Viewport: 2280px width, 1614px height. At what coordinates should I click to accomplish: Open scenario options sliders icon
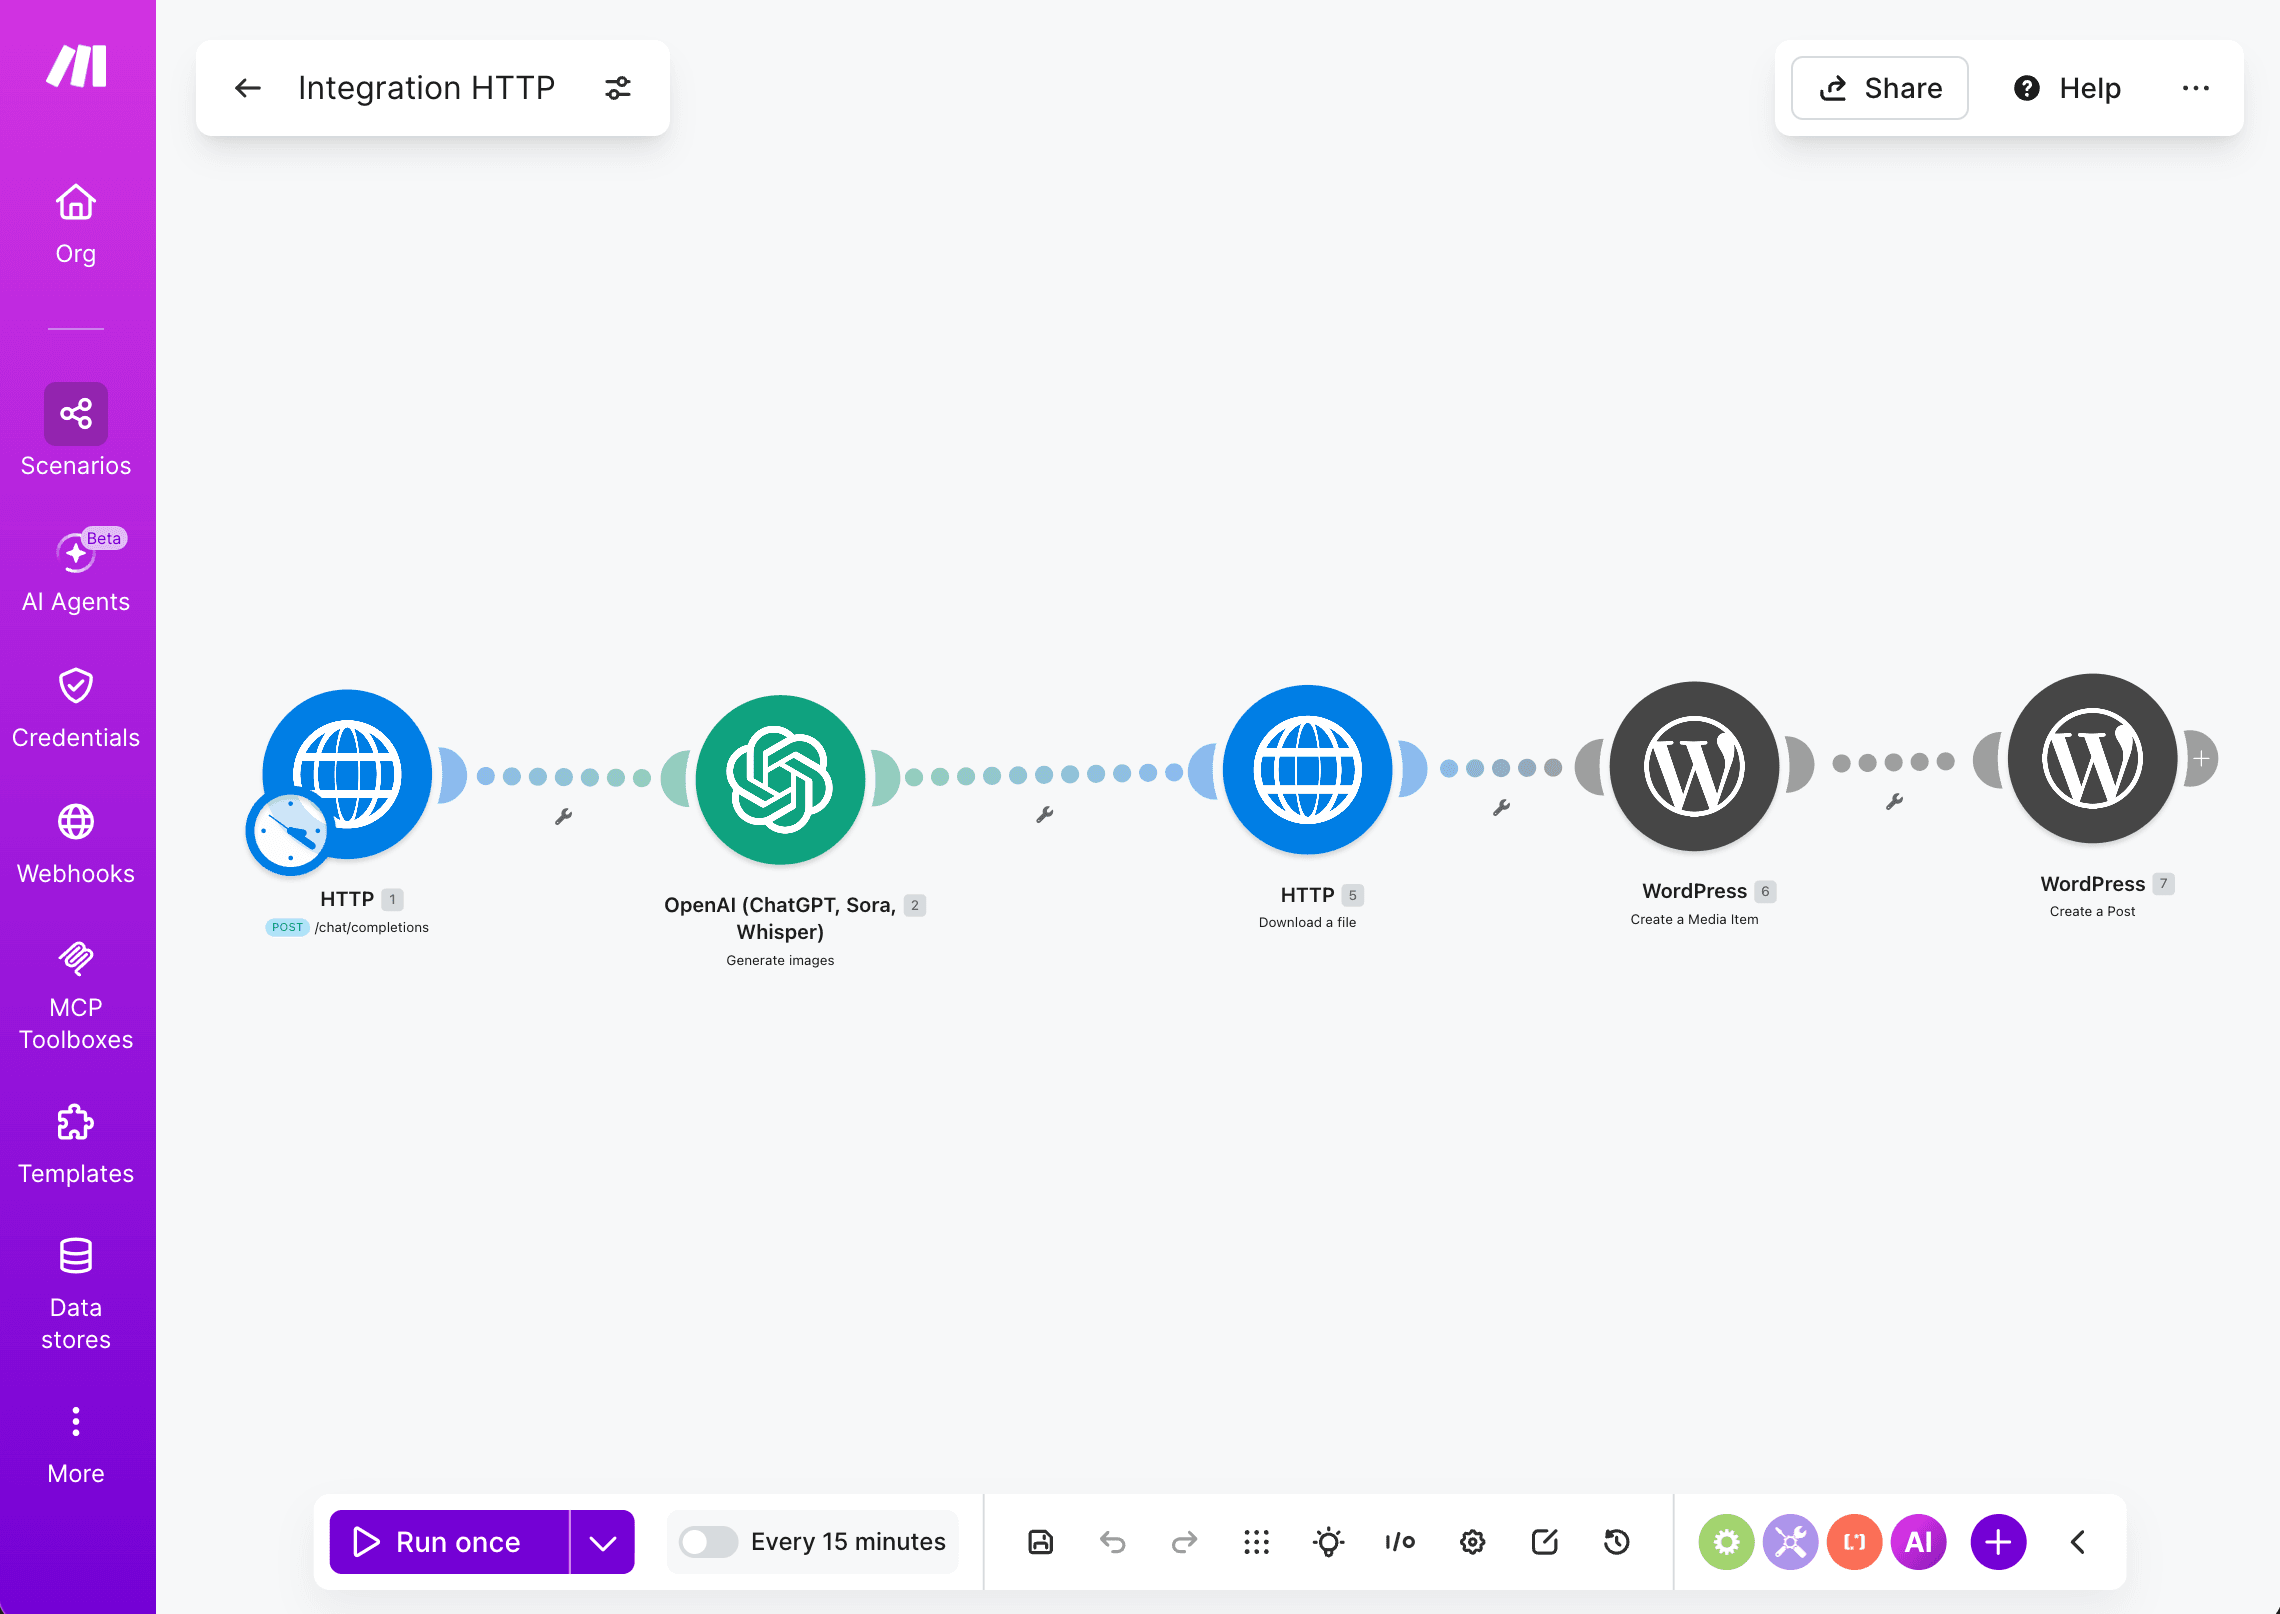[x=618, y=88]
